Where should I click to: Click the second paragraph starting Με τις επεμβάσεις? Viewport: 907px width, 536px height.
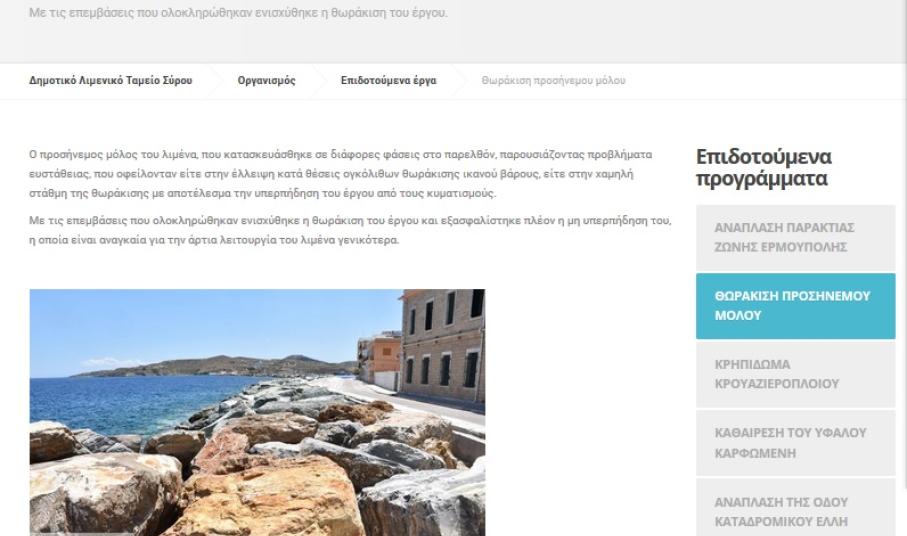pos(350,230)
